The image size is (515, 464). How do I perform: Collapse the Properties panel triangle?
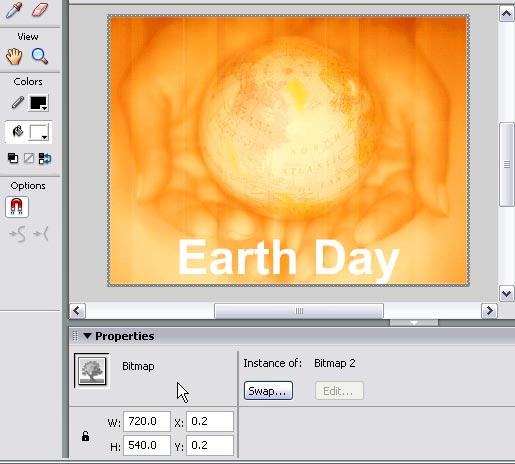pyautogui.click(x=87, y=336)
